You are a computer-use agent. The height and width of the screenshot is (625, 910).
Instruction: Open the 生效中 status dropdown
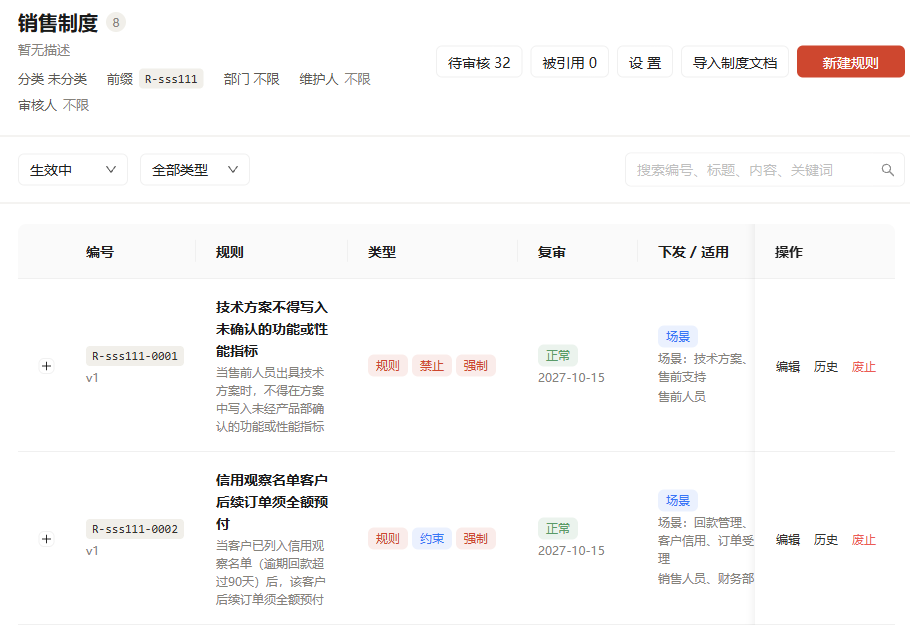click(73, 170)
